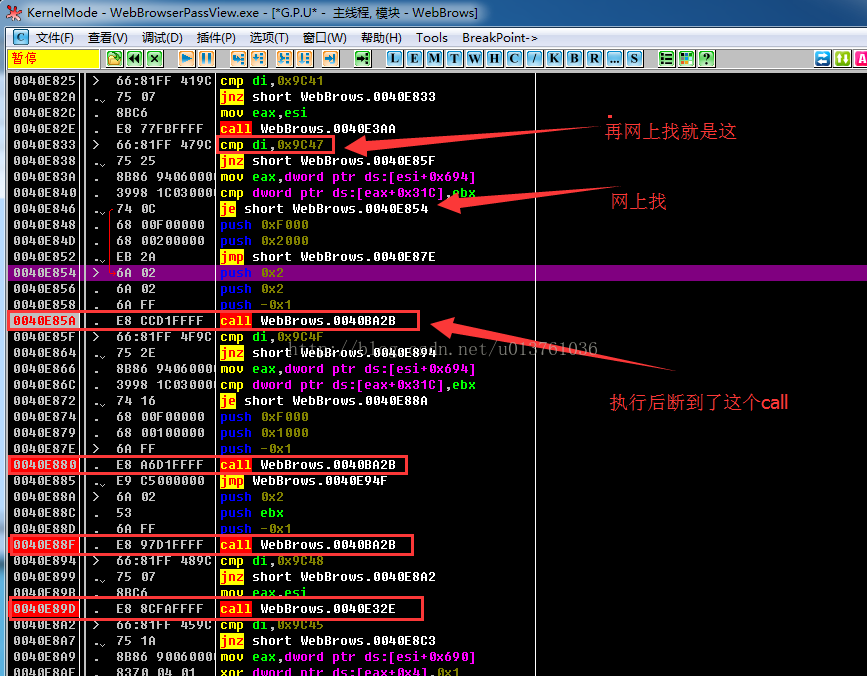The height and width of the screenshot is (676, 867).
Task: Click the Trace over toolbar icon
Action: [305, 59]
